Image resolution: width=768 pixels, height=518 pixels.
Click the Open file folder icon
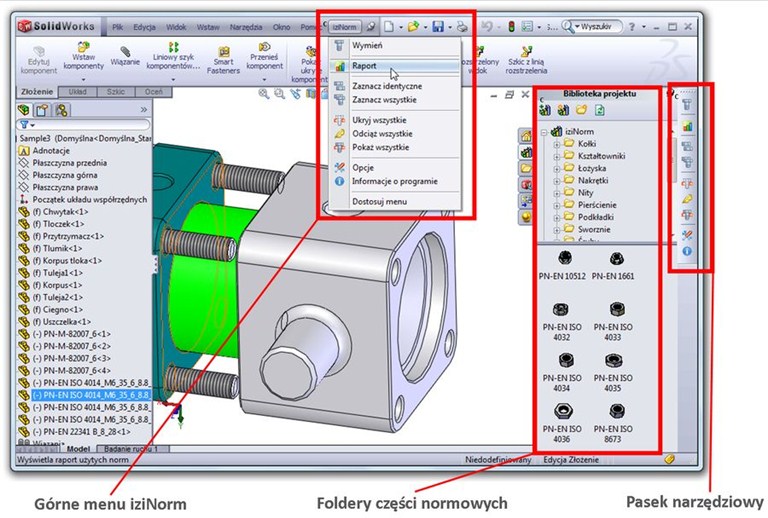pyautogui.click(x=413, y=26)
